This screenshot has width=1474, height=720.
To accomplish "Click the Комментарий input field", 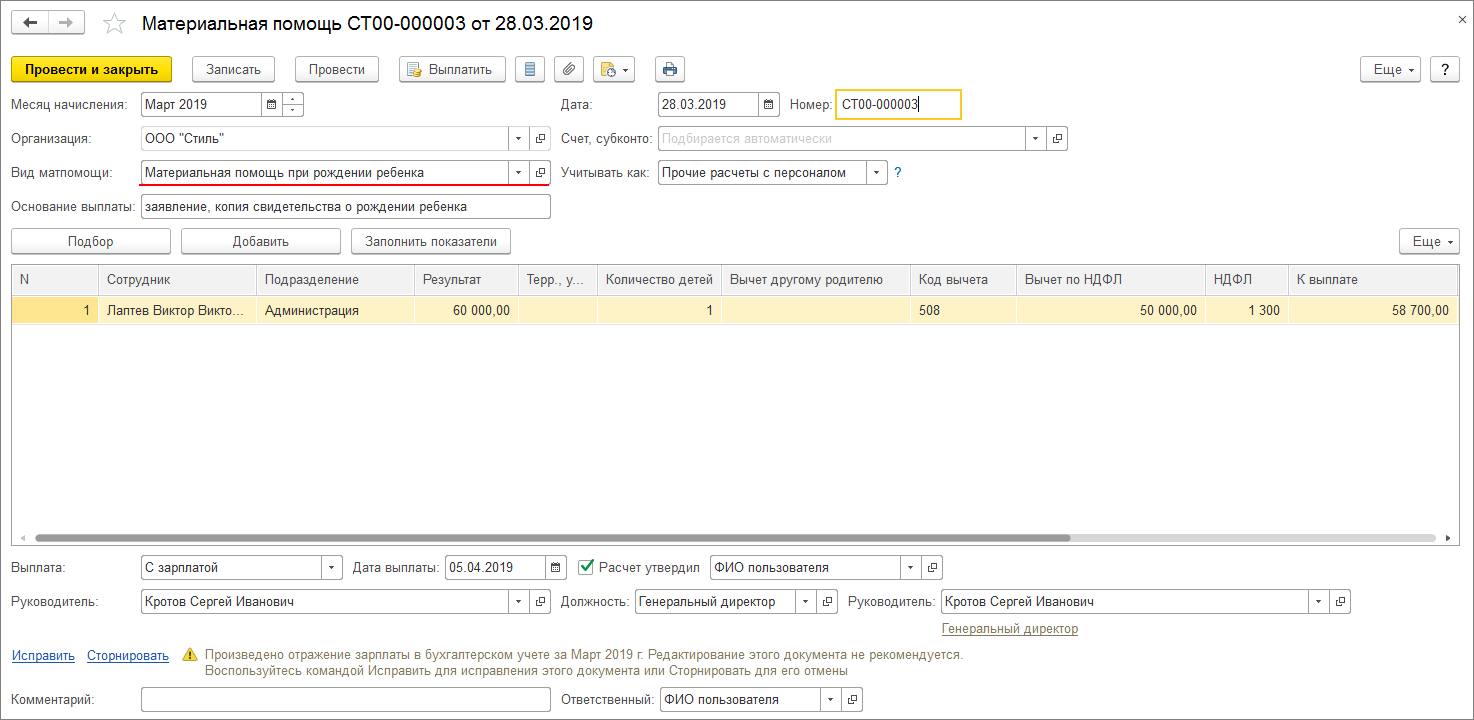I will 346,699.
